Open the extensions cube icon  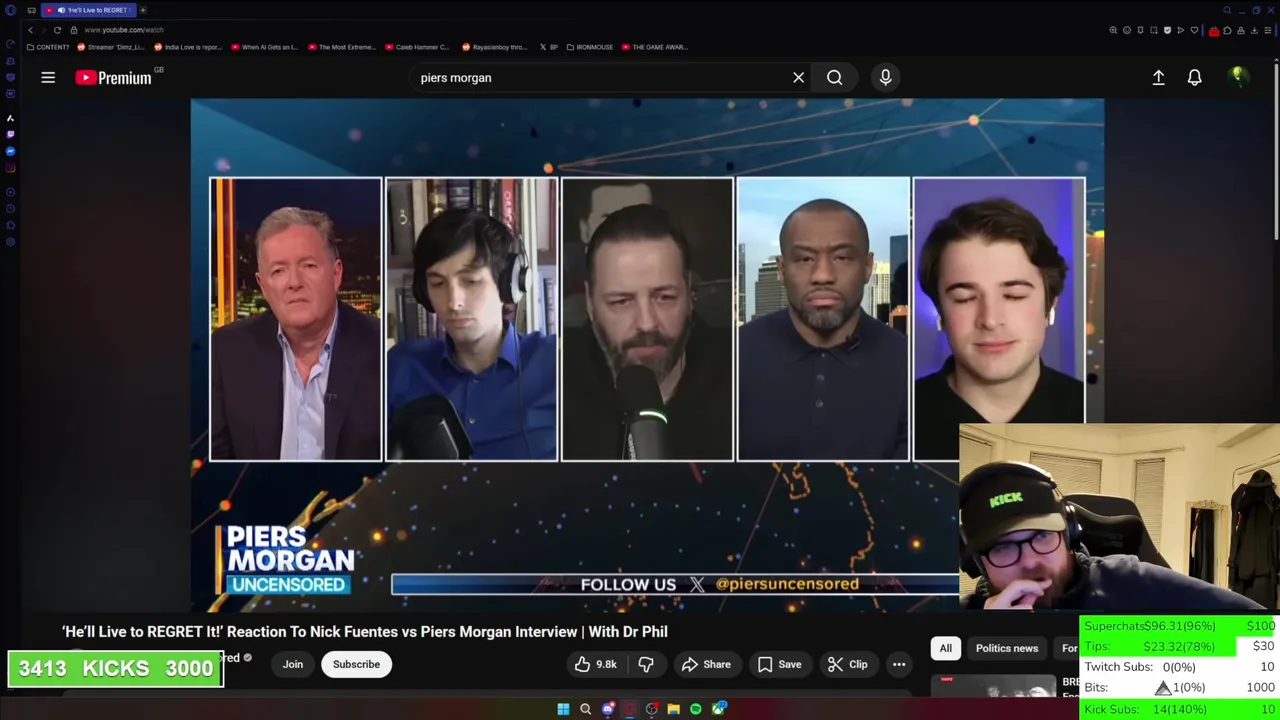point(1227,30)
